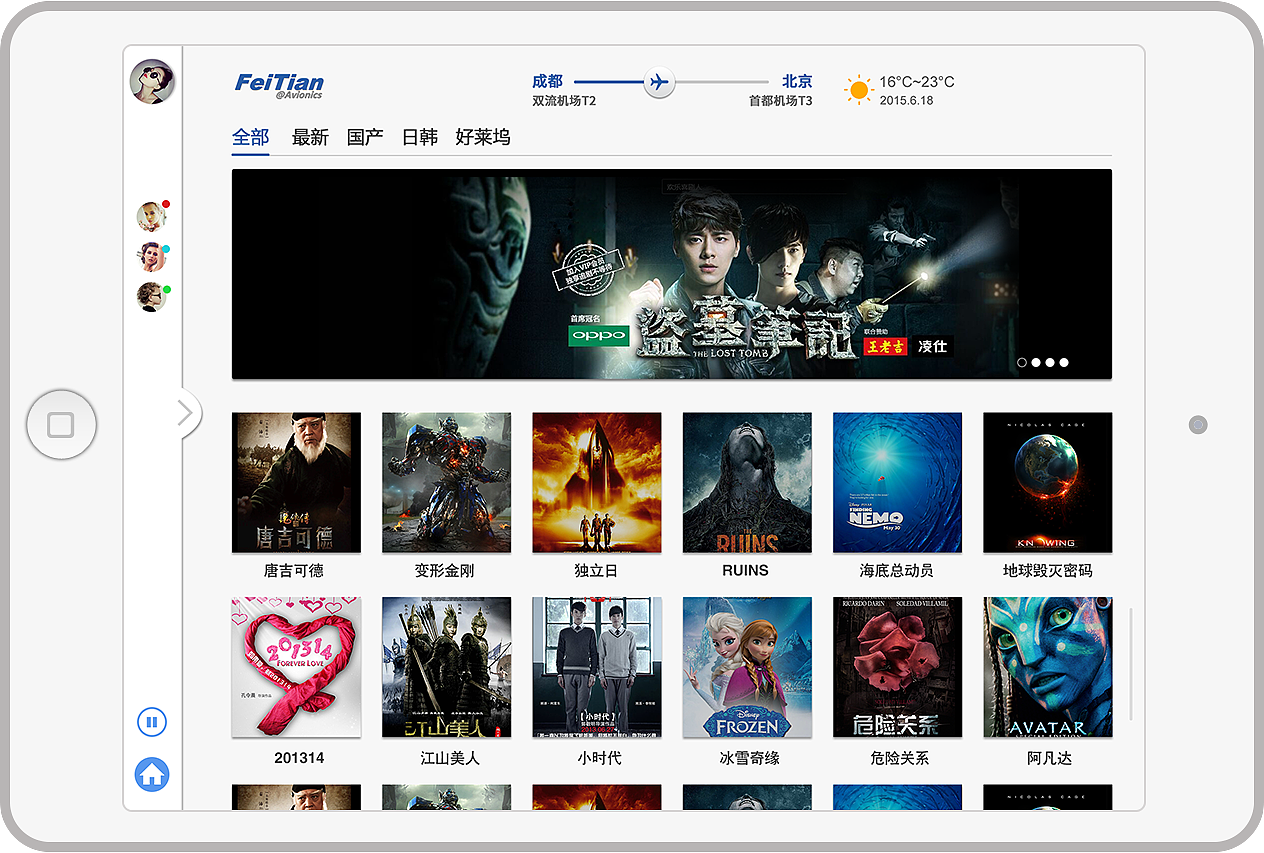The height and width of the screenshot is (853, 1264).
Task: Click the 双流机场T2 airport label
Action: coord(564,101)
